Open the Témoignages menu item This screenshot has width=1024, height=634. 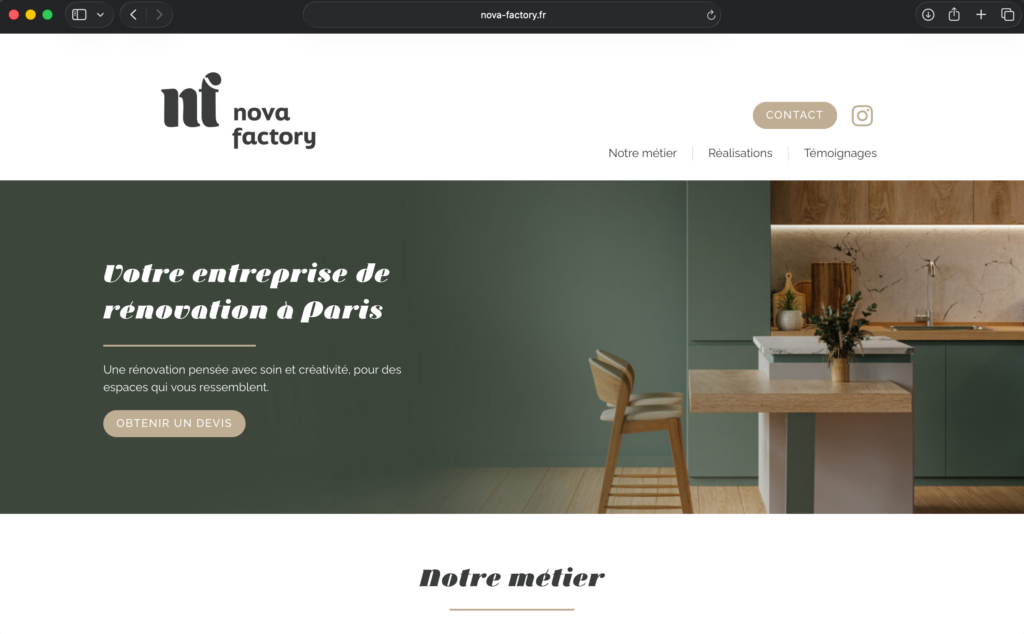(840, 153)
